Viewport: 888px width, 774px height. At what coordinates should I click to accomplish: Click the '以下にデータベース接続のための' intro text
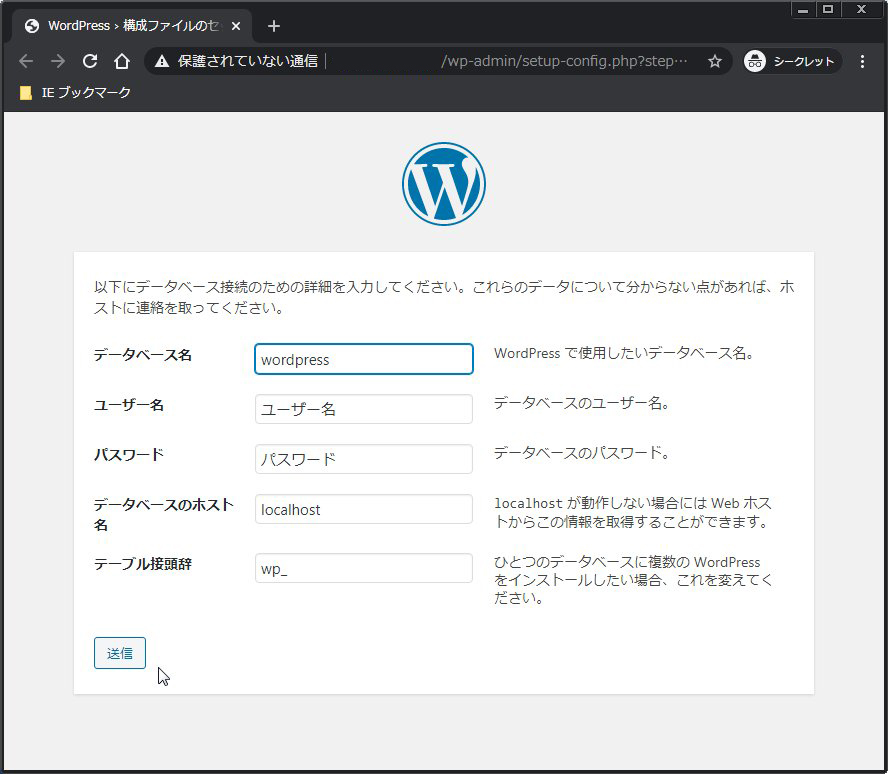pyautogui.click(x=445, y=297)
